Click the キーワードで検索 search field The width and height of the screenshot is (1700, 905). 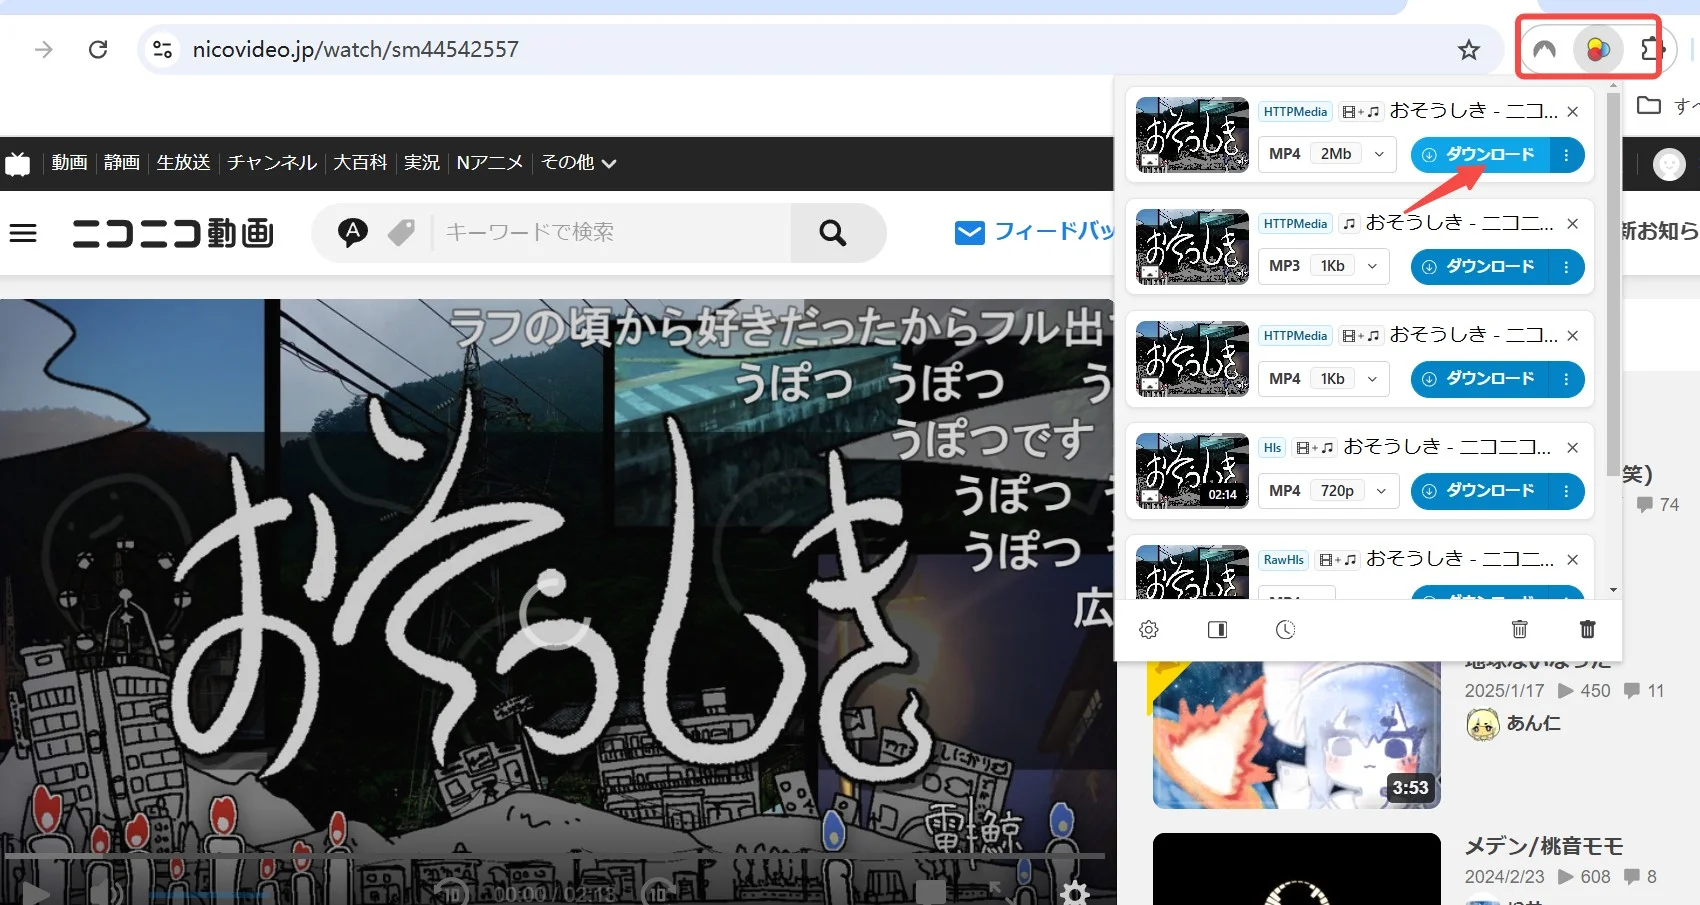tap(610, 233)
